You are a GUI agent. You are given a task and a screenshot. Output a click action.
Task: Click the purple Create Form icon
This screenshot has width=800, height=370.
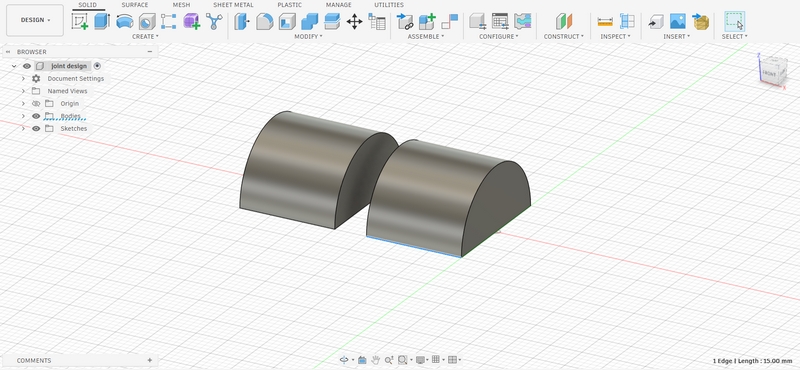point(191,21)
